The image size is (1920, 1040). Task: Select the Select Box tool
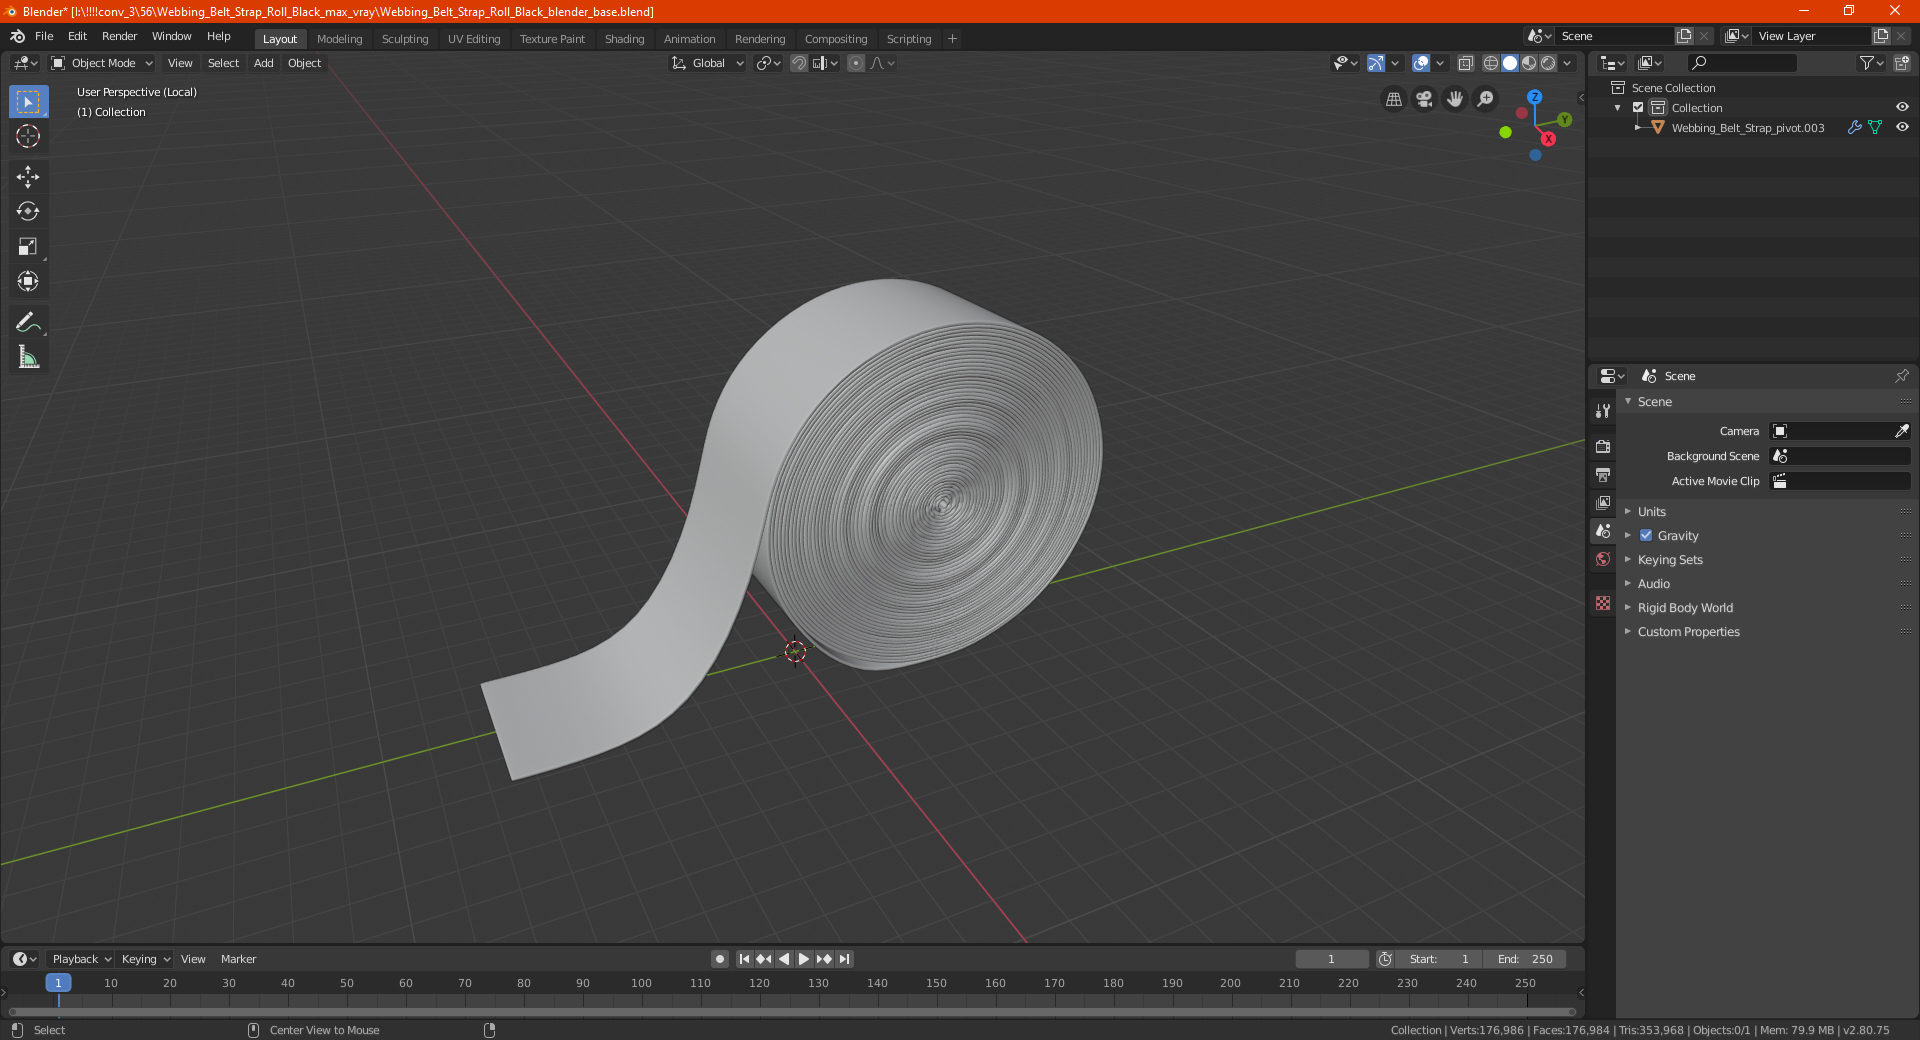tap(28, 102)
